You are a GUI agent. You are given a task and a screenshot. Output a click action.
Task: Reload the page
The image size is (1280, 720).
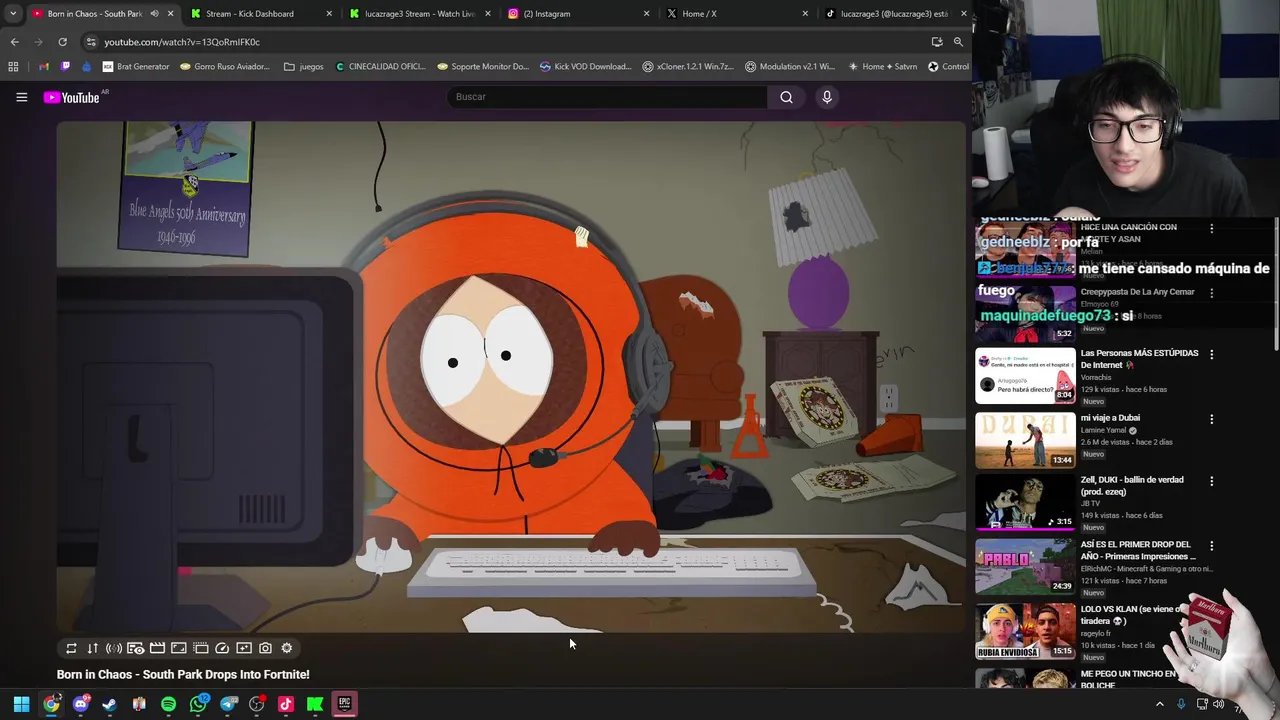[62, 42]
